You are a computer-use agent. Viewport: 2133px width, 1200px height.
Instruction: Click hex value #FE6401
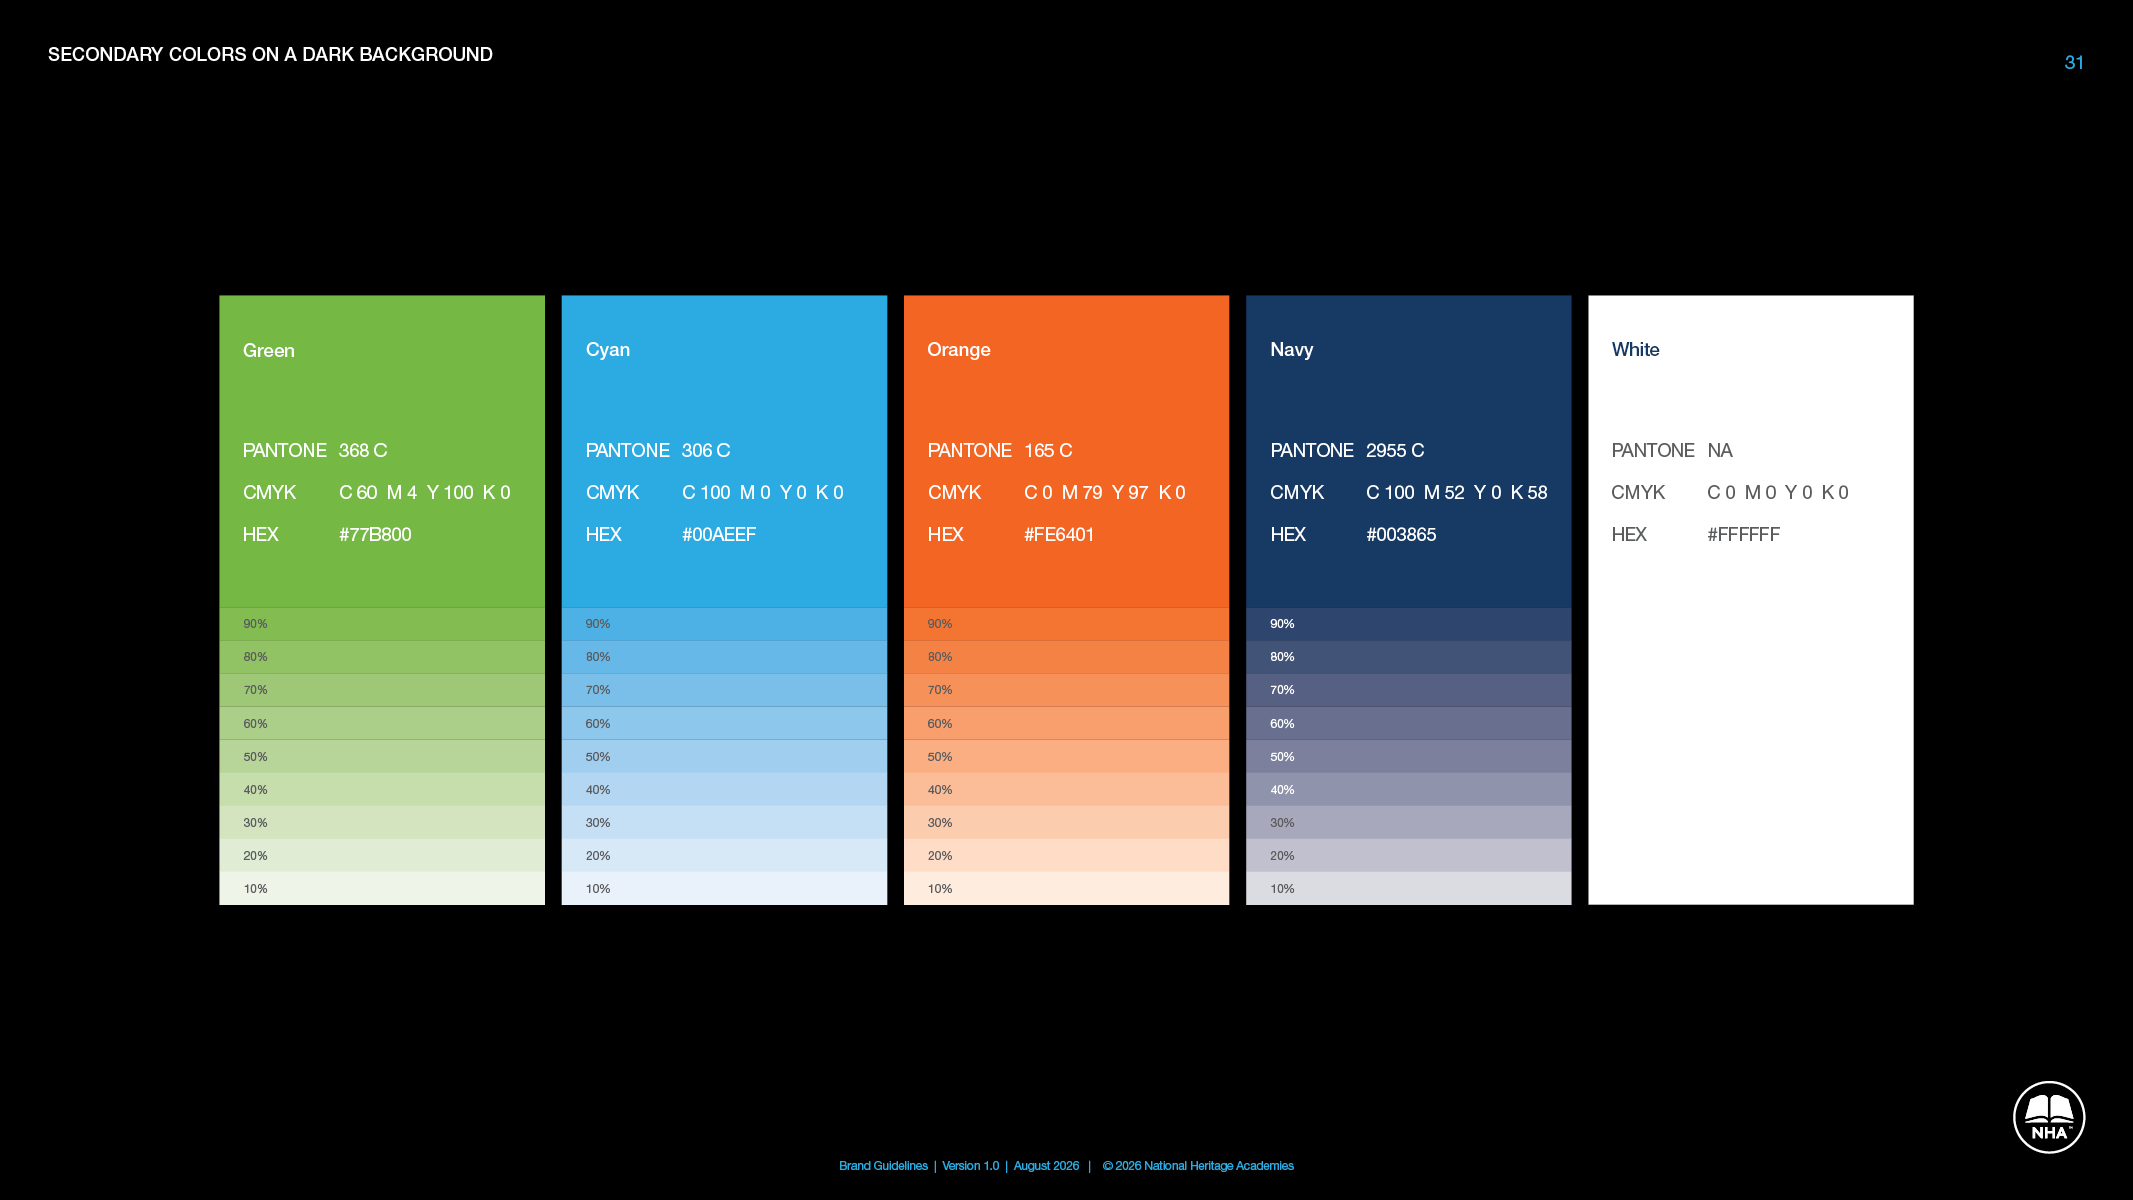(x=1058, y=535)
